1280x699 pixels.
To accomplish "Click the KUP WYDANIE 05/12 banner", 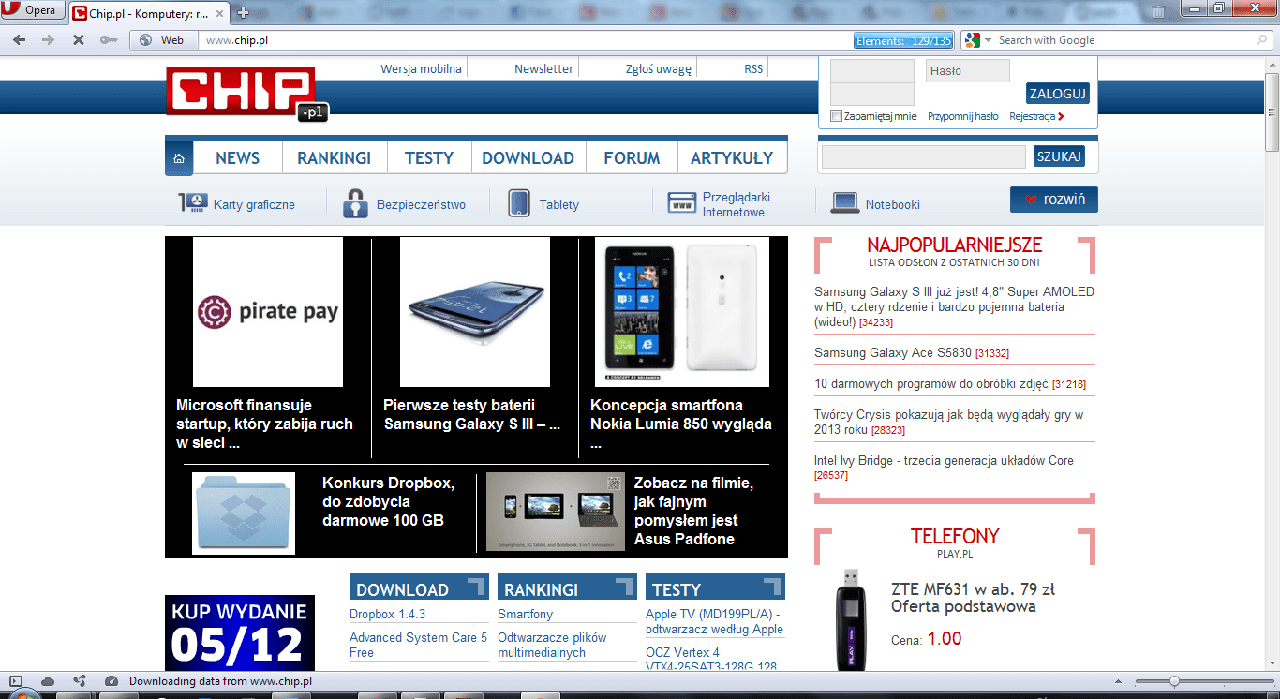I will pyautogui.click(x=240, y=633).
